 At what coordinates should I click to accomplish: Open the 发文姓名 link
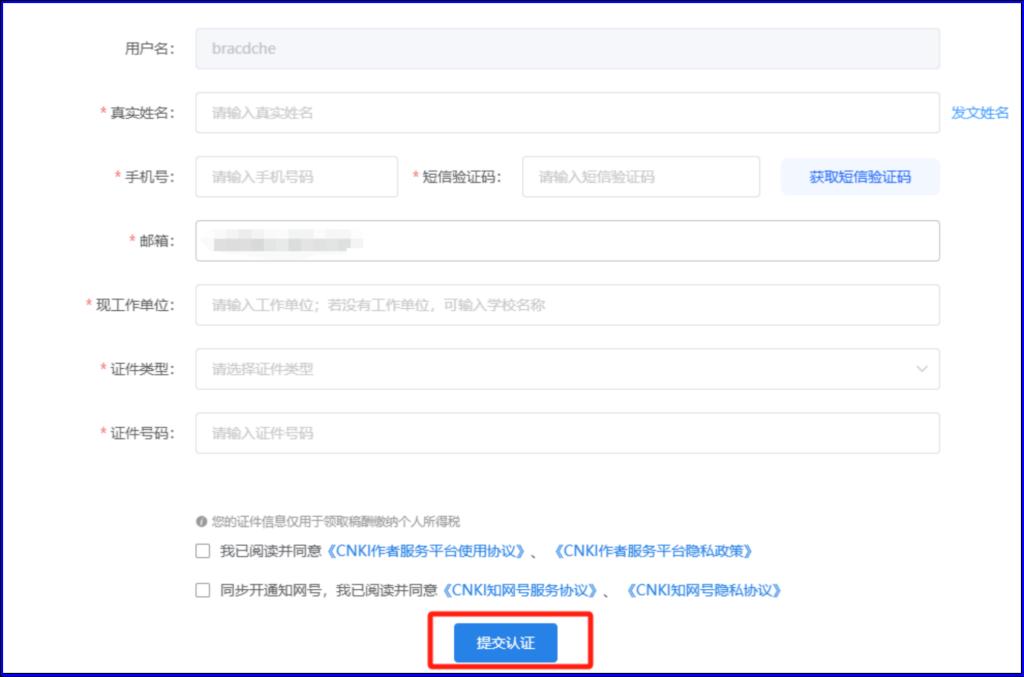pos(979,113)
